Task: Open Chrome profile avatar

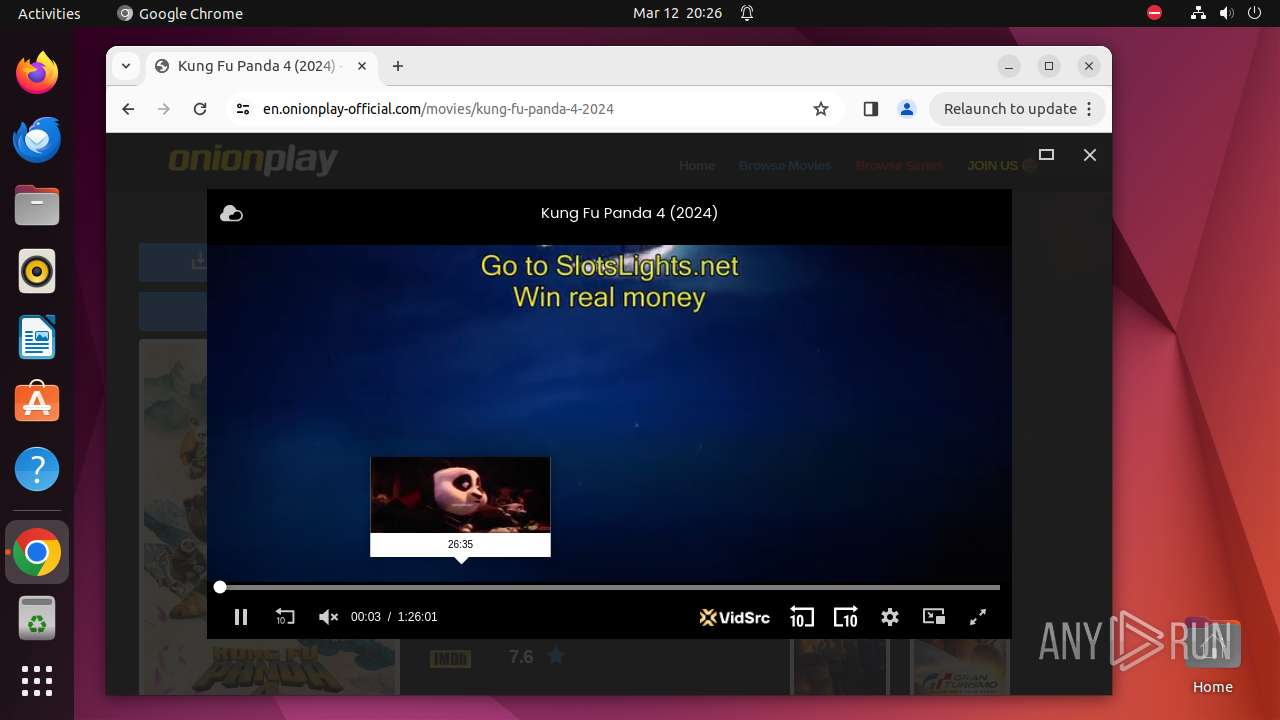Action: tap(907, 109)
